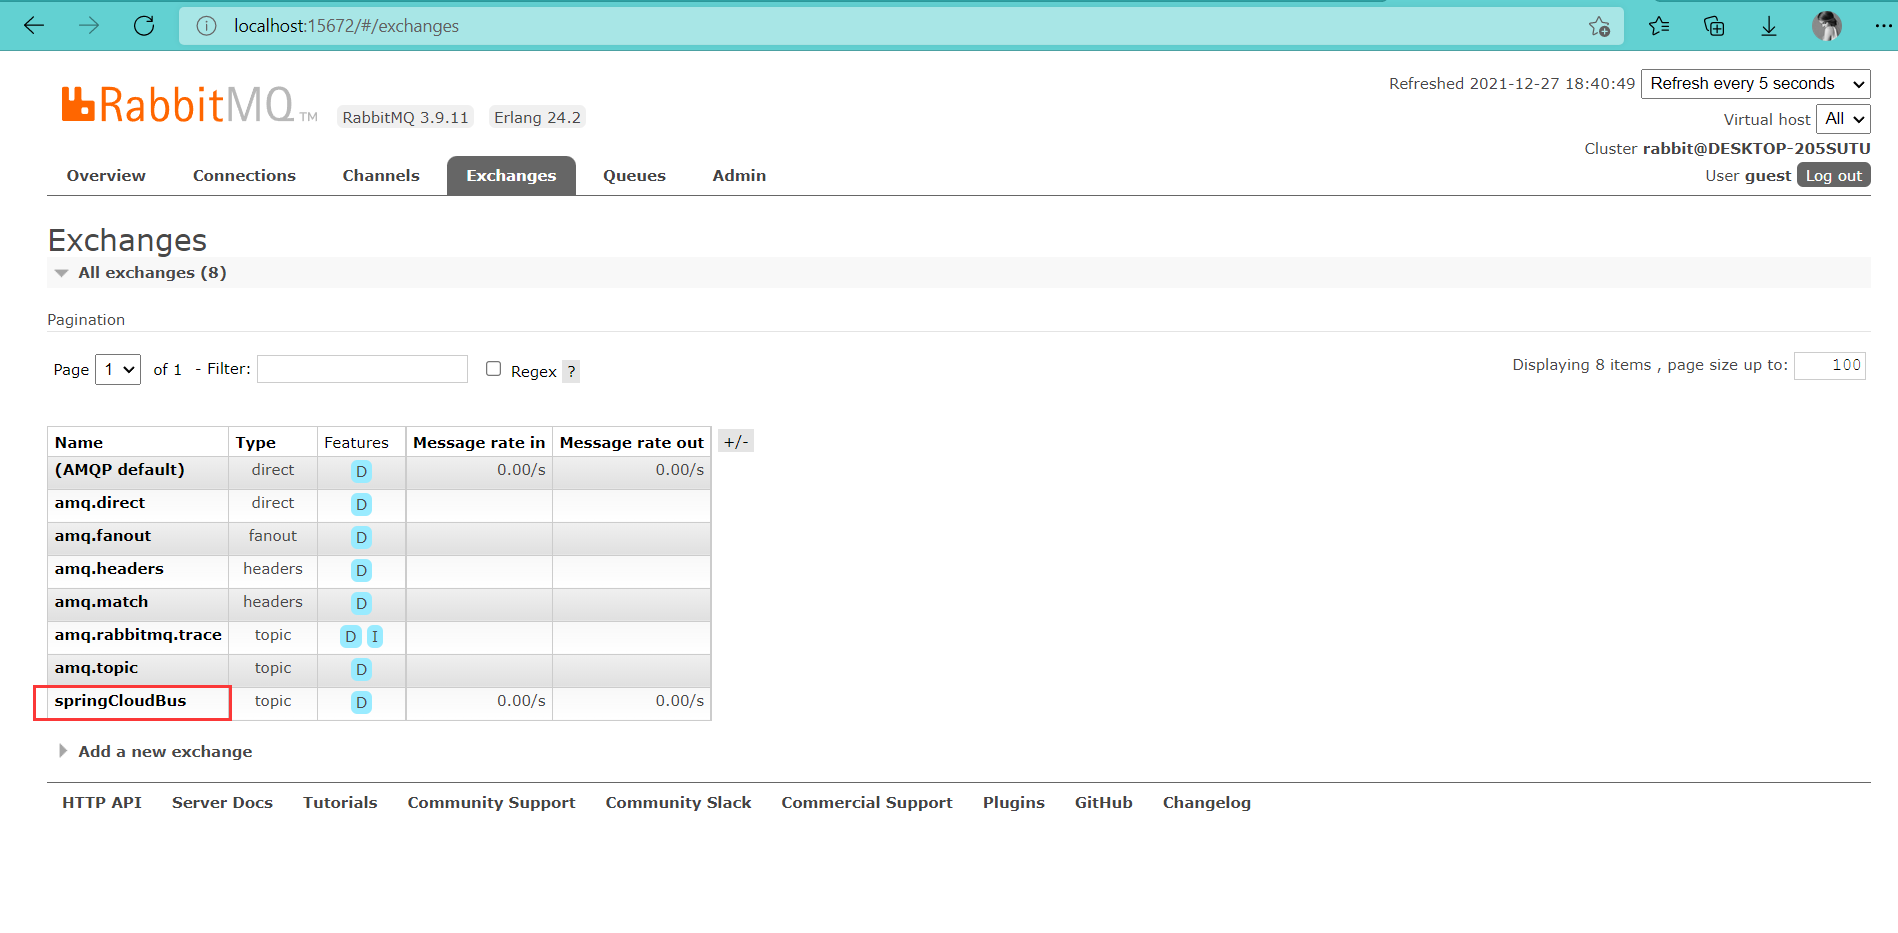This screenshot has height=933, width=1898.
Task: Open the amq.topic exchange
Action: pos(96,668)
